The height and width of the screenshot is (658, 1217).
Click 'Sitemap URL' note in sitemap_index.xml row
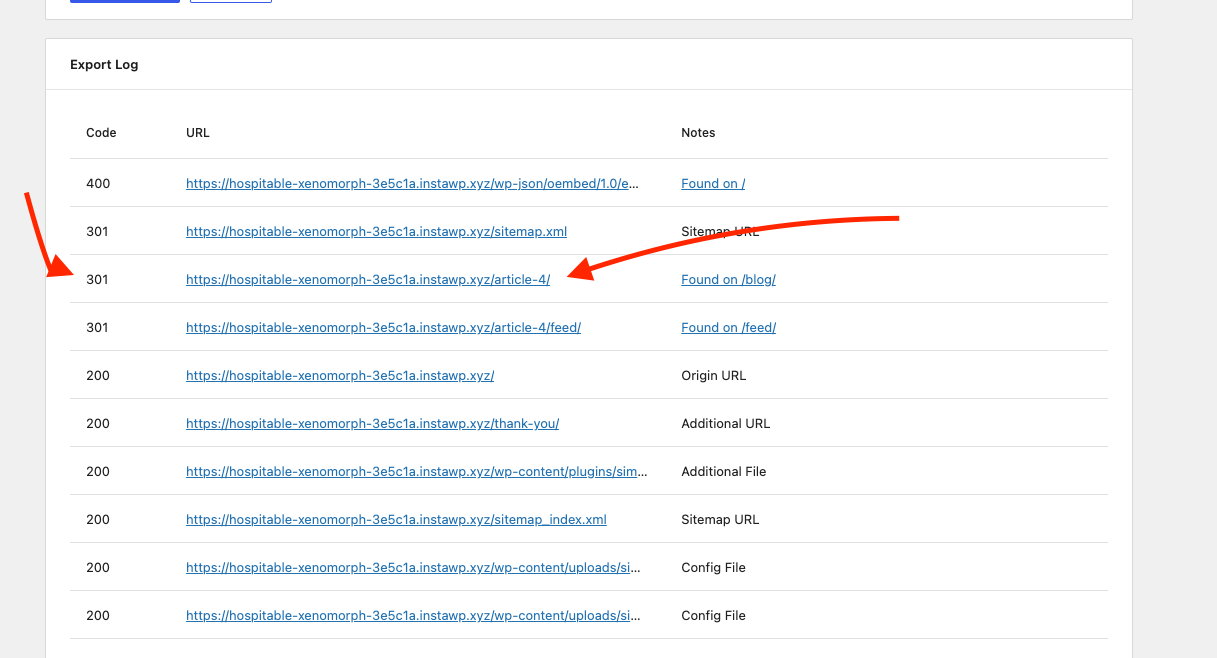tap(720, 519)
